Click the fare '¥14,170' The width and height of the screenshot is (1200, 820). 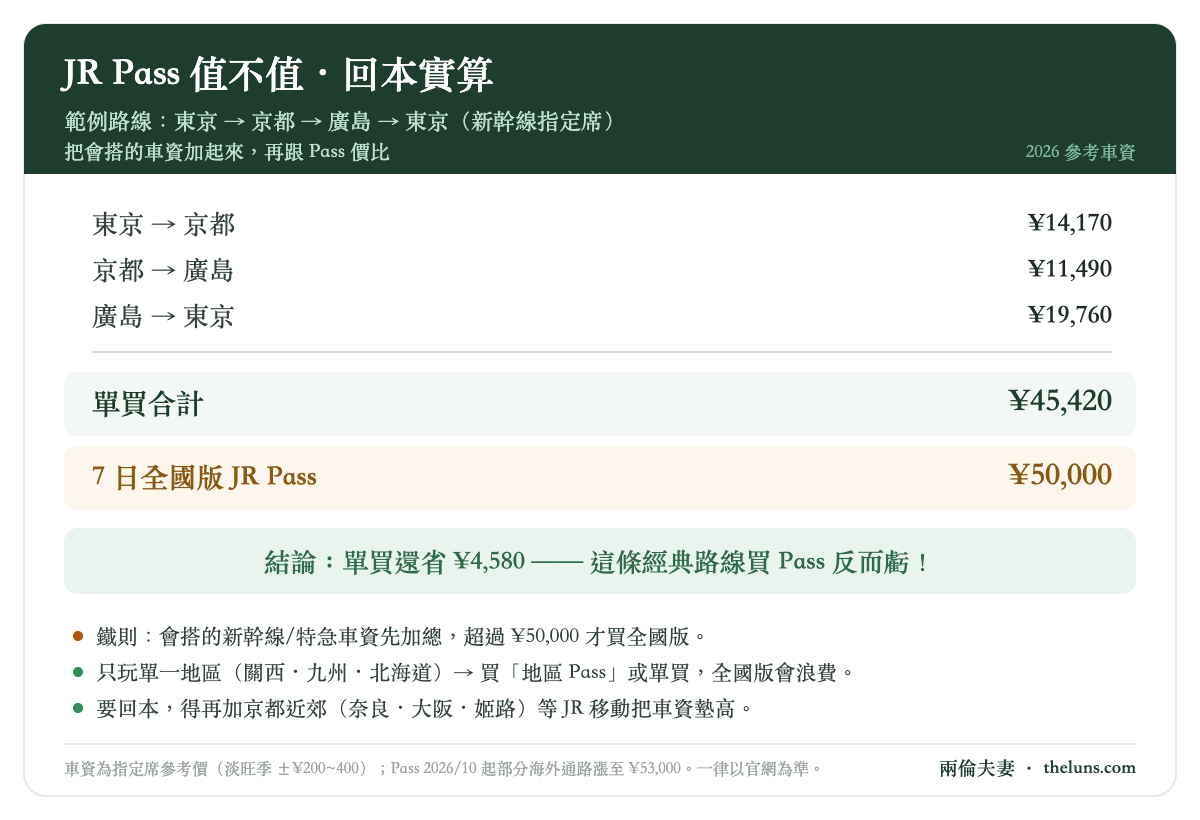tap(1069, 223)
